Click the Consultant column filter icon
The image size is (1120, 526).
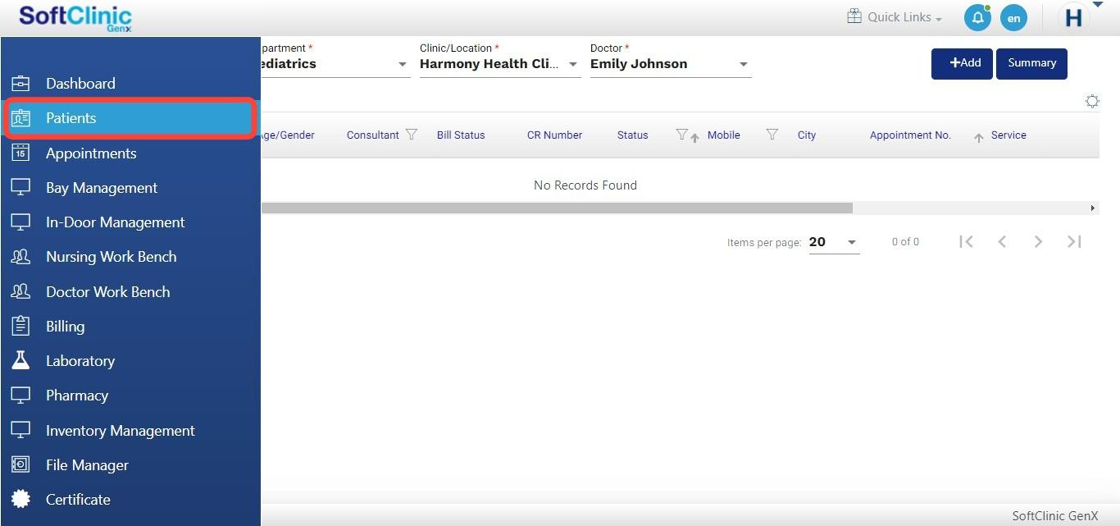coord(411,135)
